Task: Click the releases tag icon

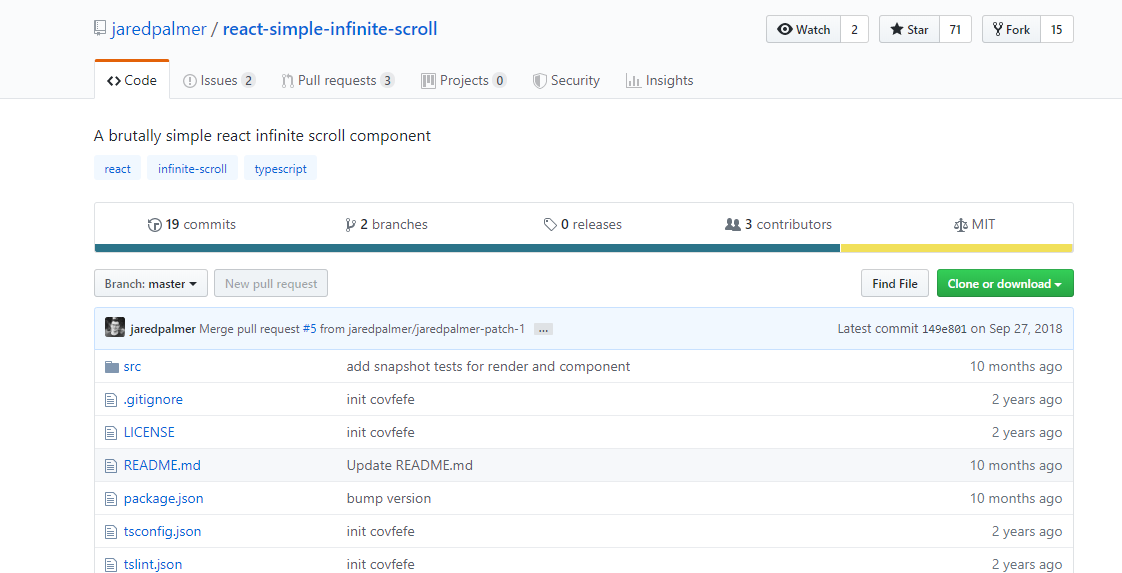Action: [550, 225]
